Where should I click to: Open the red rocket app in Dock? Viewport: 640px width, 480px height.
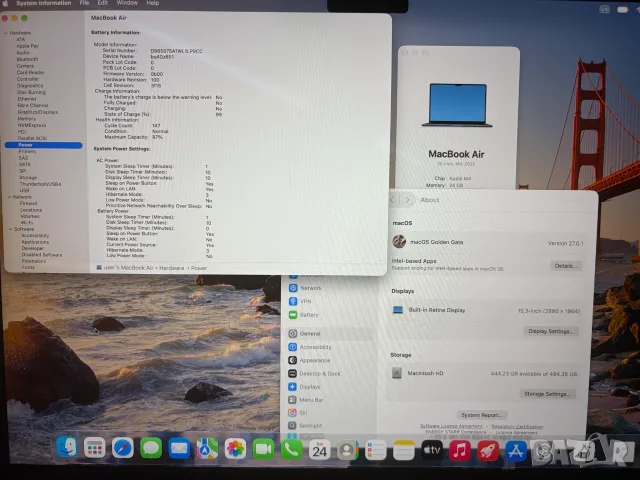(x=488, y=451)
